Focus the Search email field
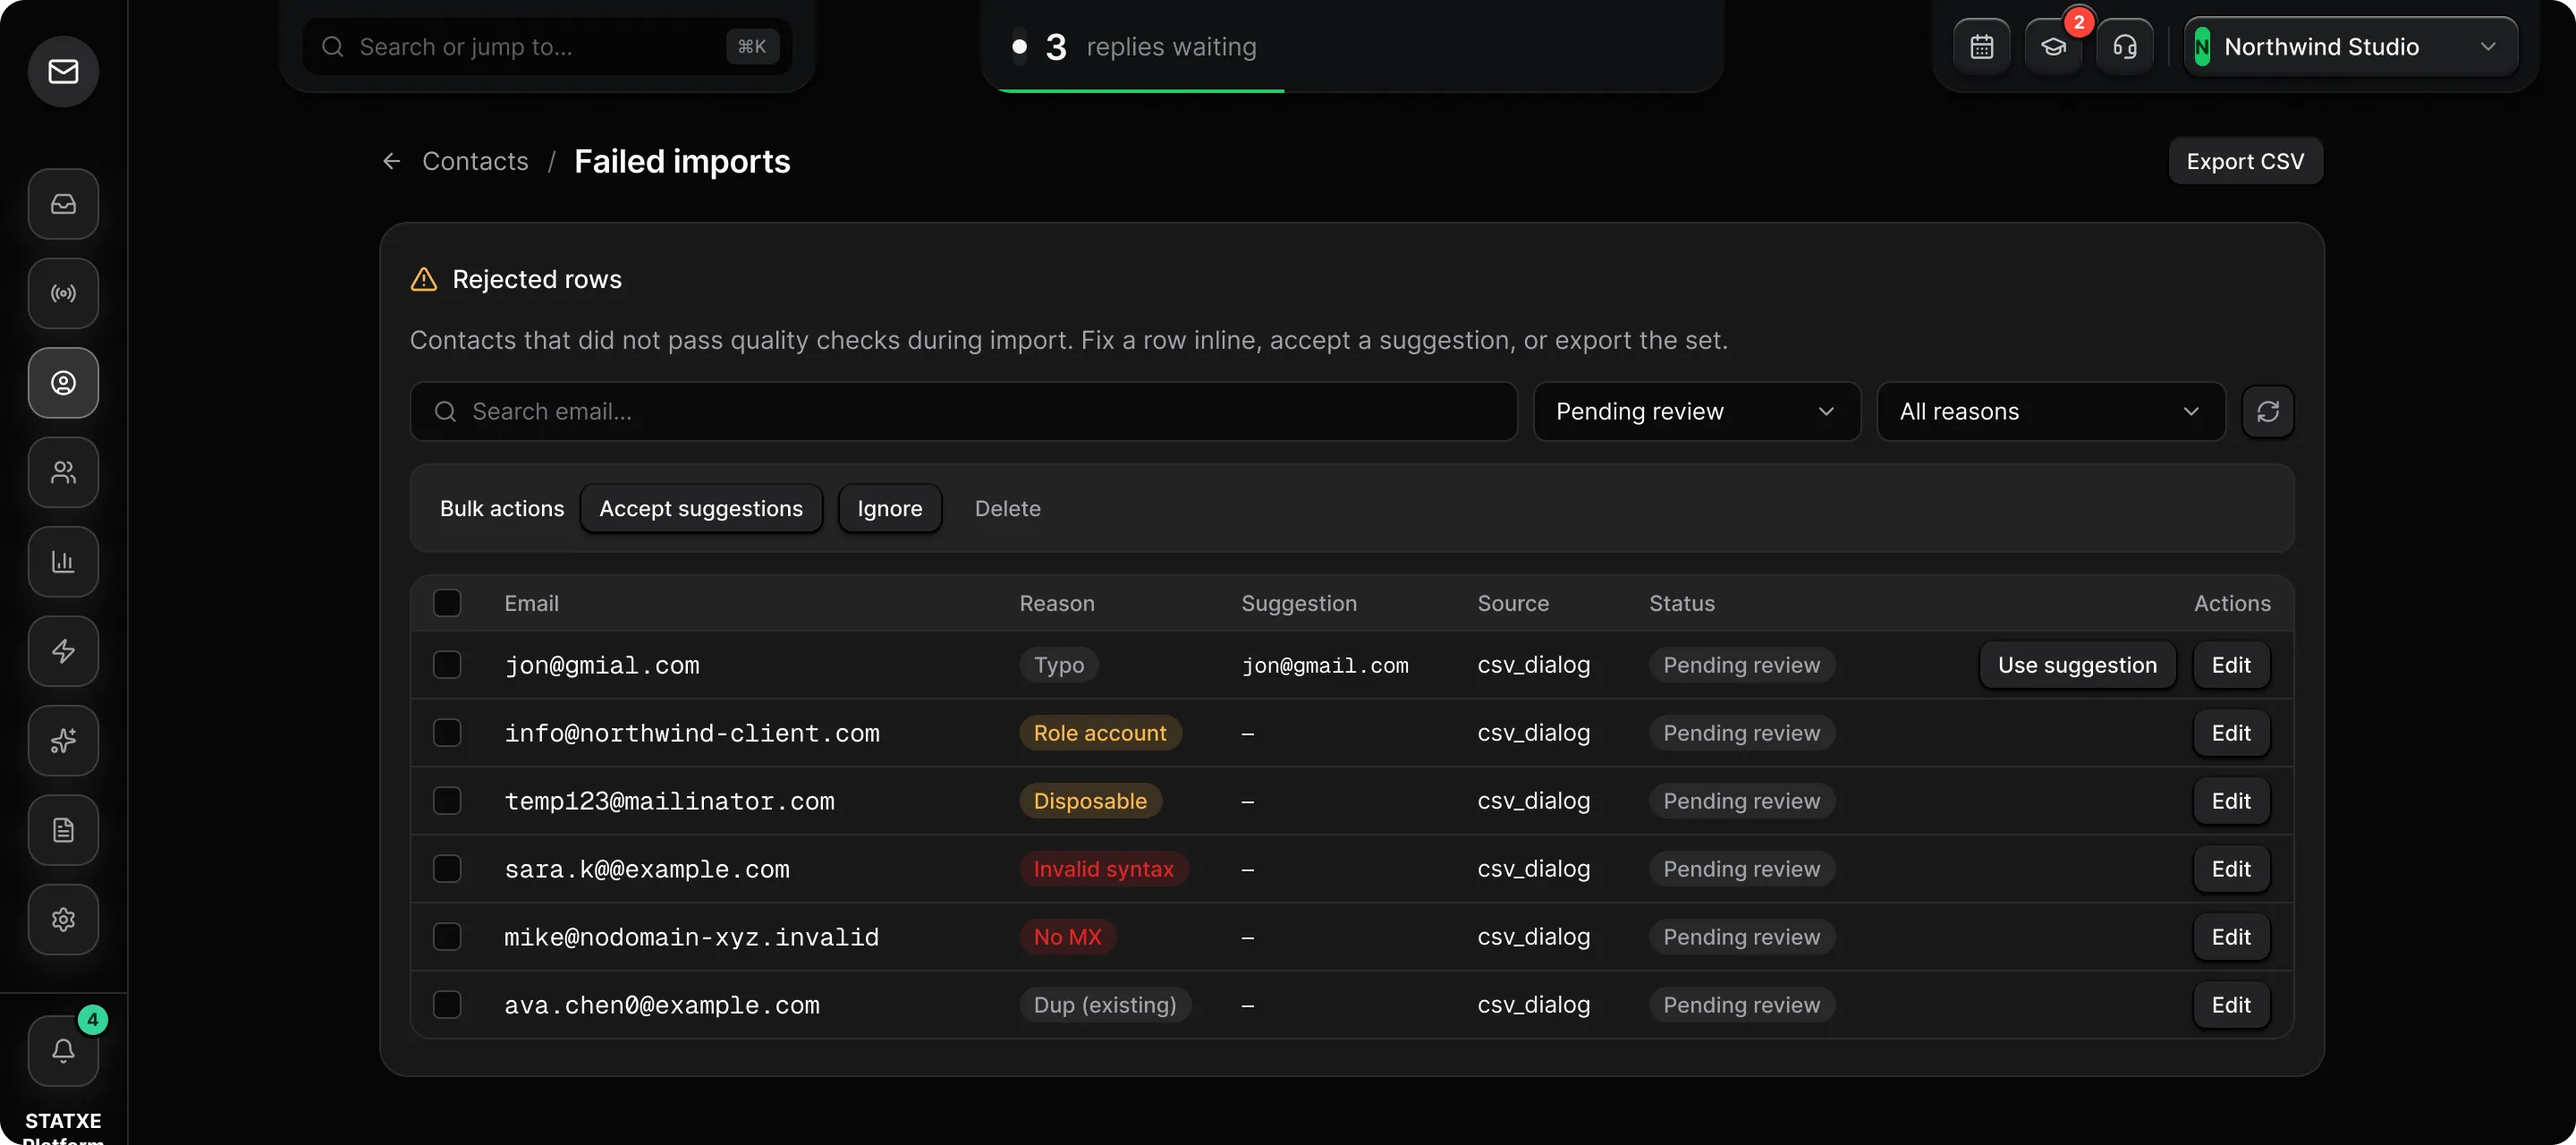Screen dimensions: 2576x1145 [963, 411]
